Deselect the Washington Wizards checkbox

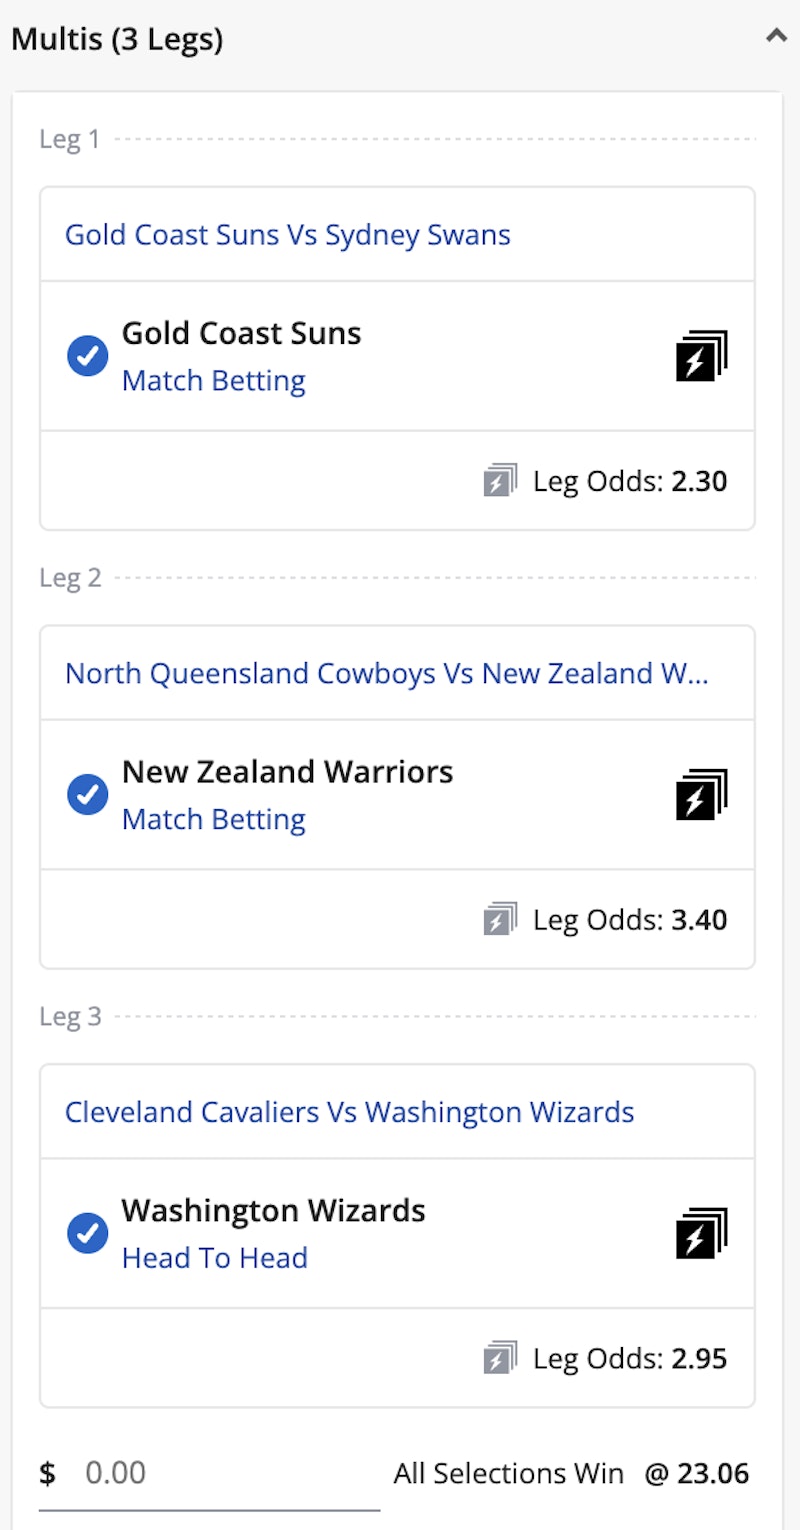click(88, 1233)
